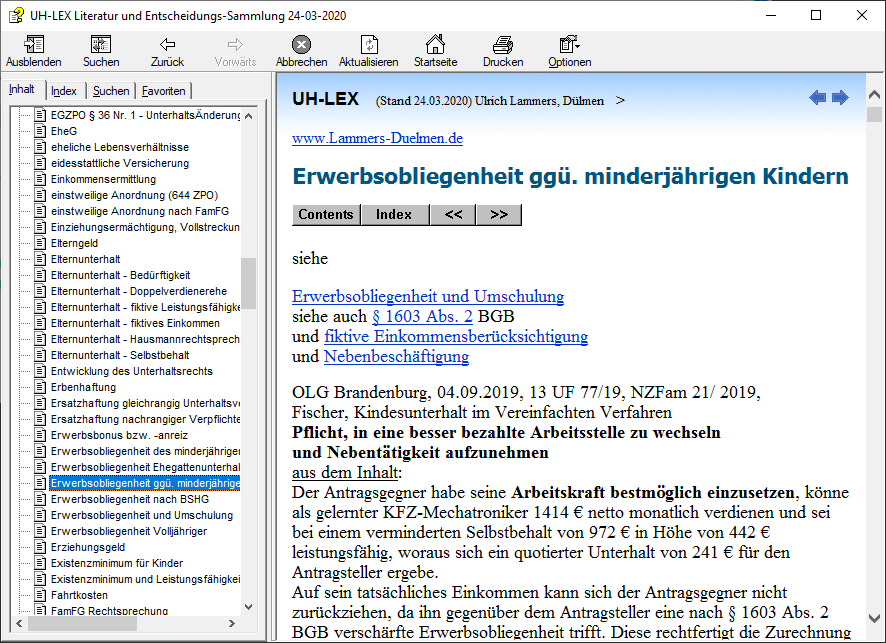Select eheliche Lebensverhältnisse topic
This screenshot has height=643, width=886.
120,147
